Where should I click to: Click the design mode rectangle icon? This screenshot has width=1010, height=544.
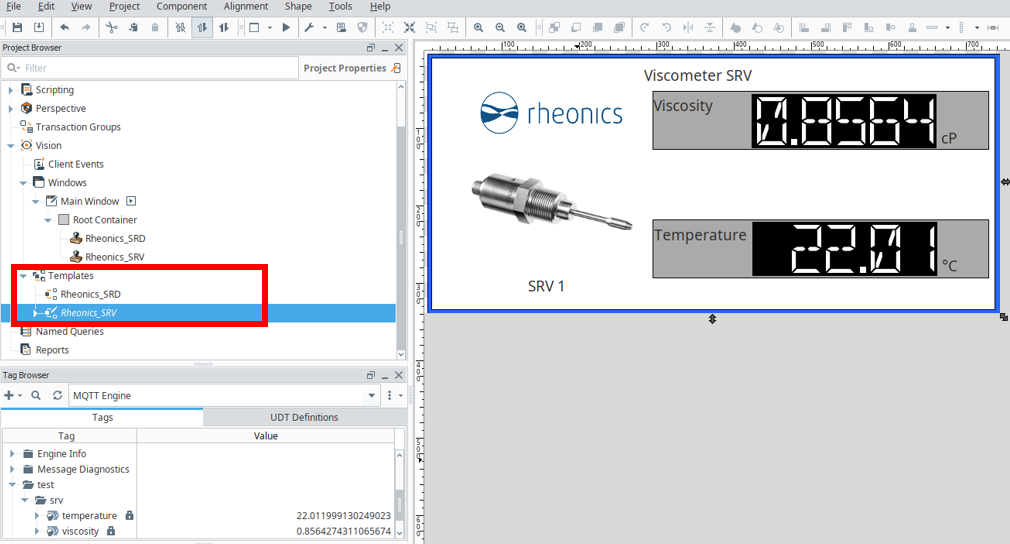coord(254,27)
